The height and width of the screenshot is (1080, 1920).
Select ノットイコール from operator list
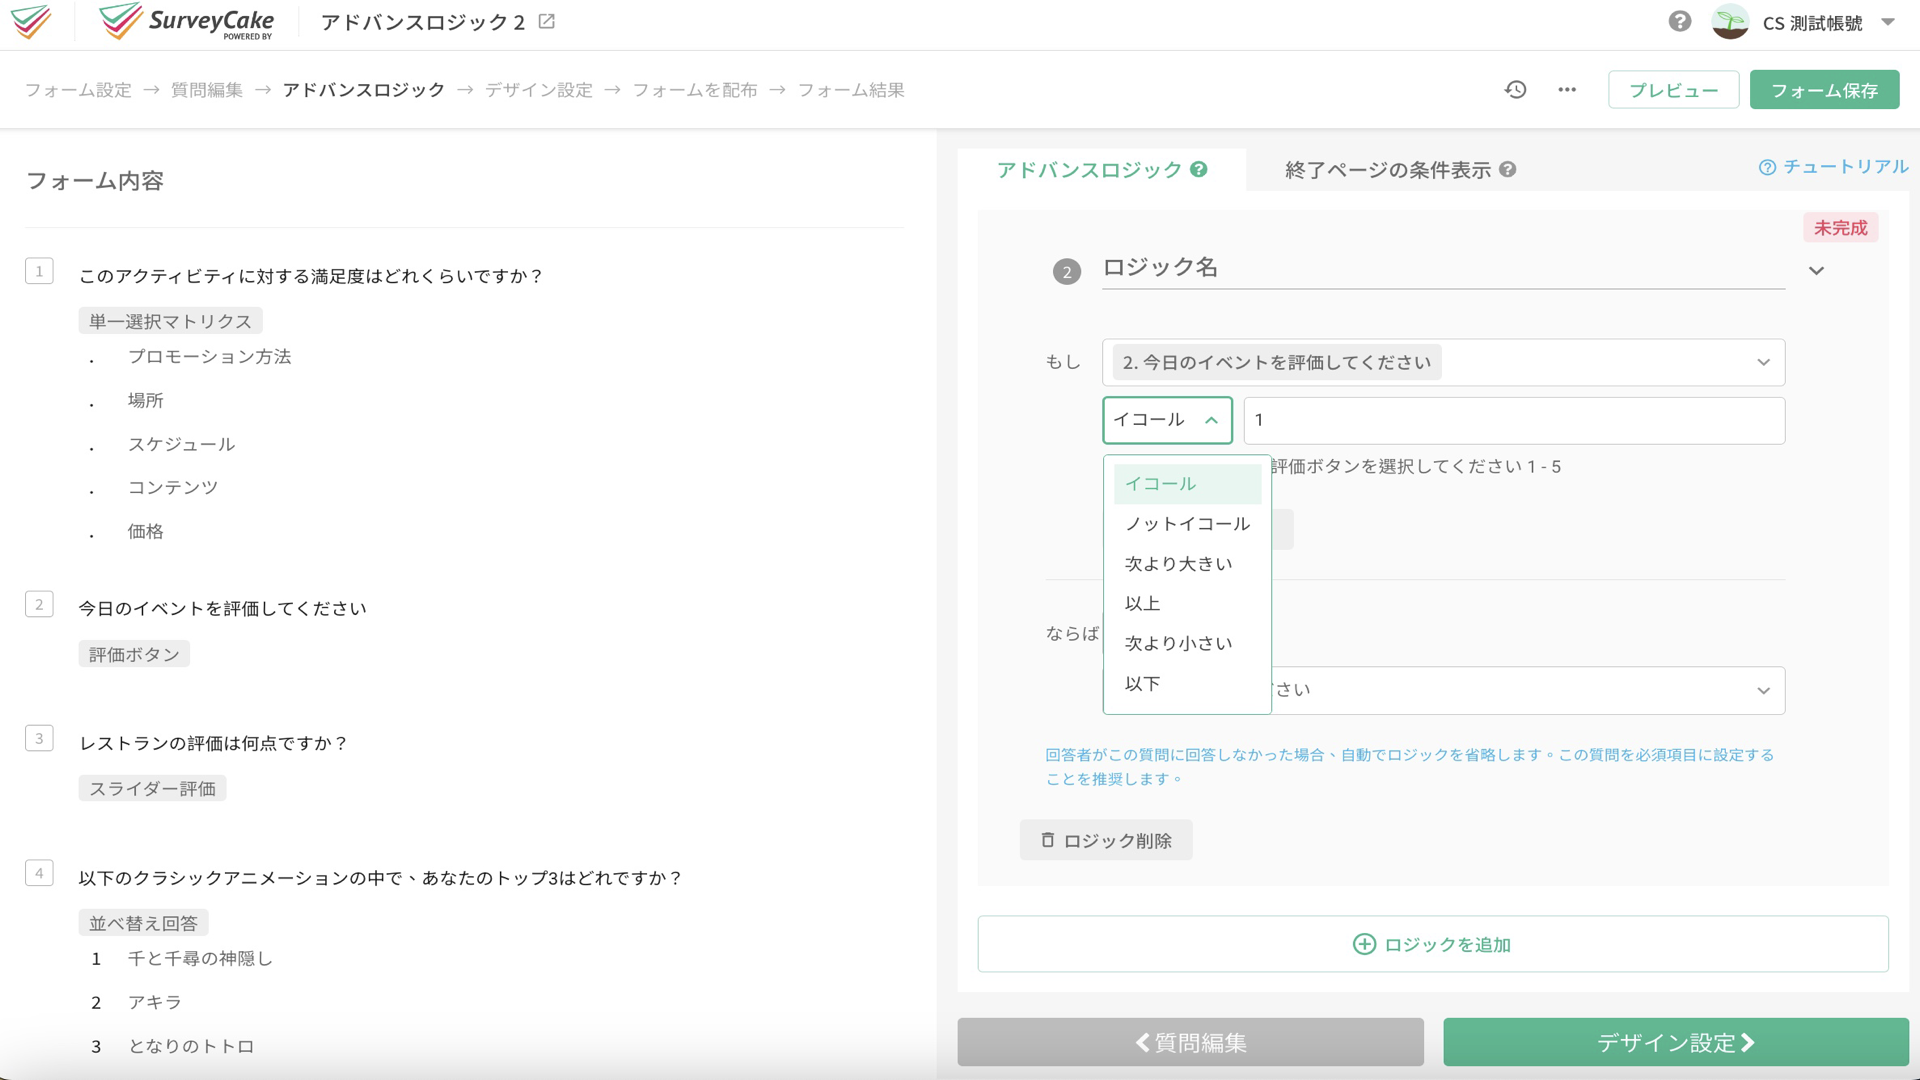click(1187, 524)
